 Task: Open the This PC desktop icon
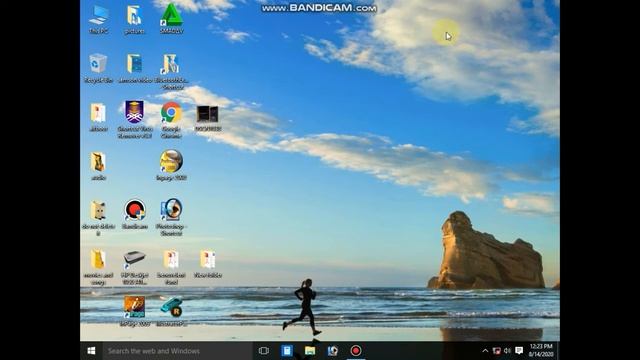pyautogui.click(x=98, y=20)
